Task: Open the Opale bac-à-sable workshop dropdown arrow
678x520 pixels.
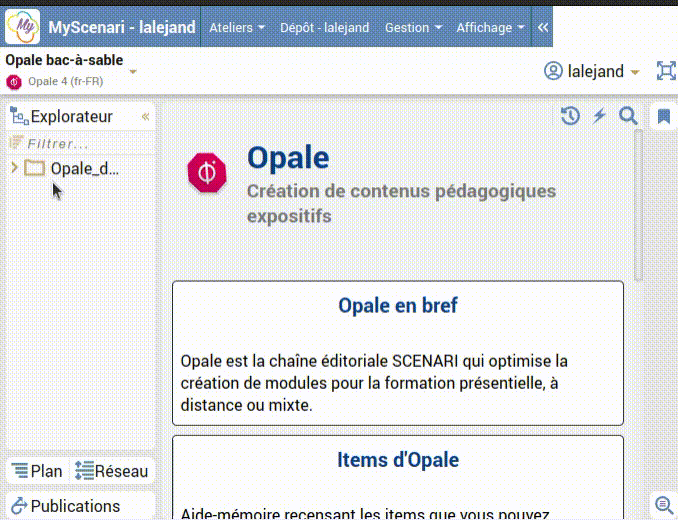Action: pyautogui.click(x=133, y=72)
